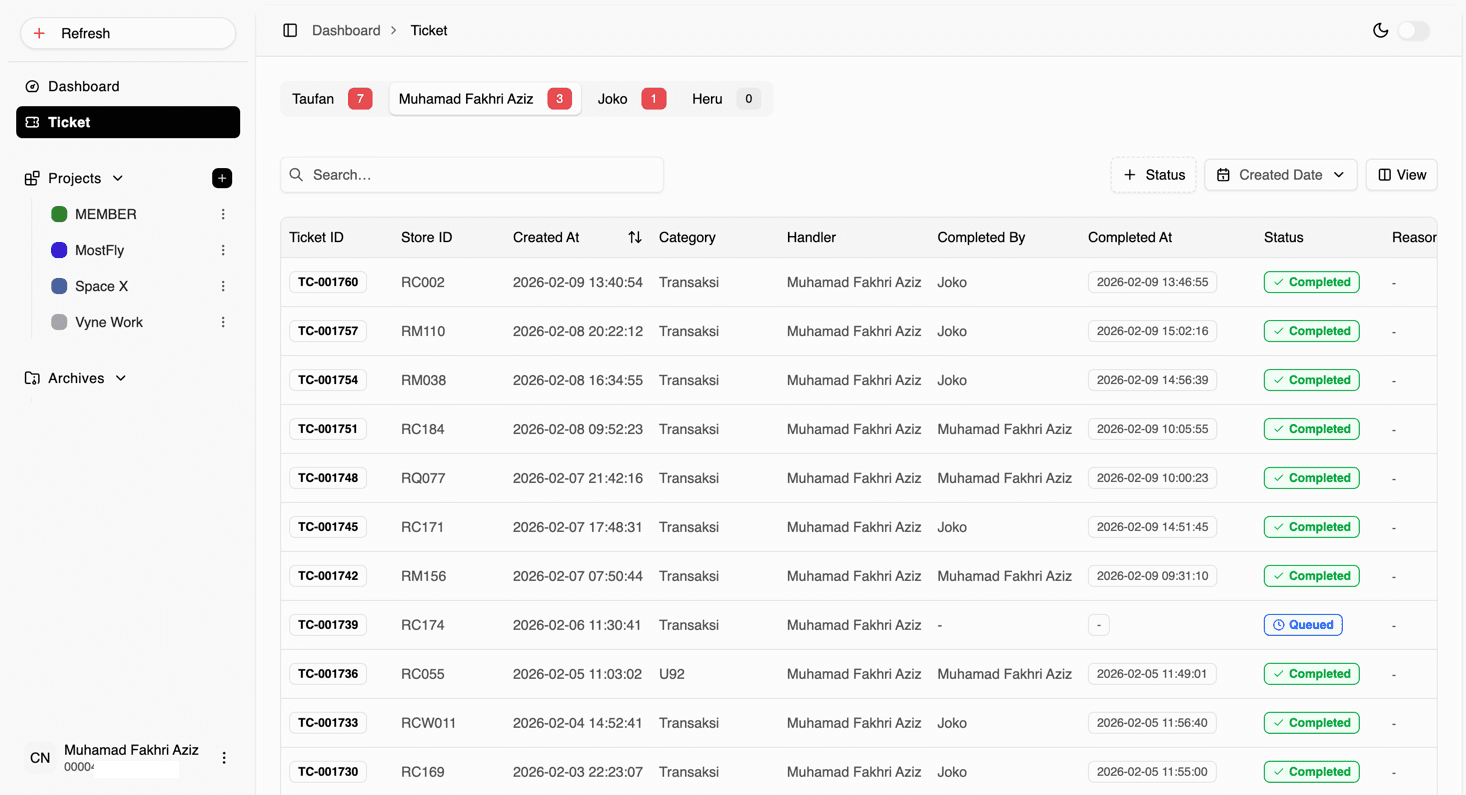Click the add project plus icon
This screenshot has width=1466, height=795.
coord(222,178)
